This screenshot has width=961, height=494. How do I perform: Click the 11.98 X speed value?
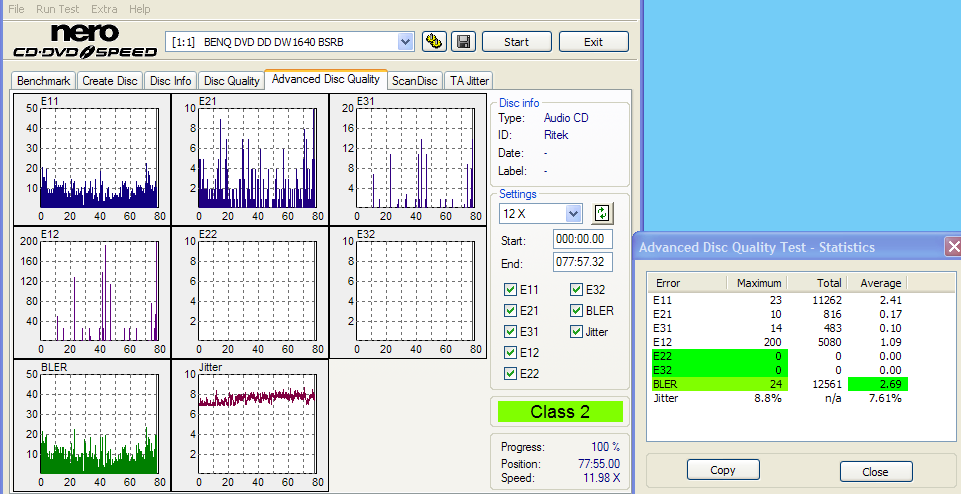599,478
